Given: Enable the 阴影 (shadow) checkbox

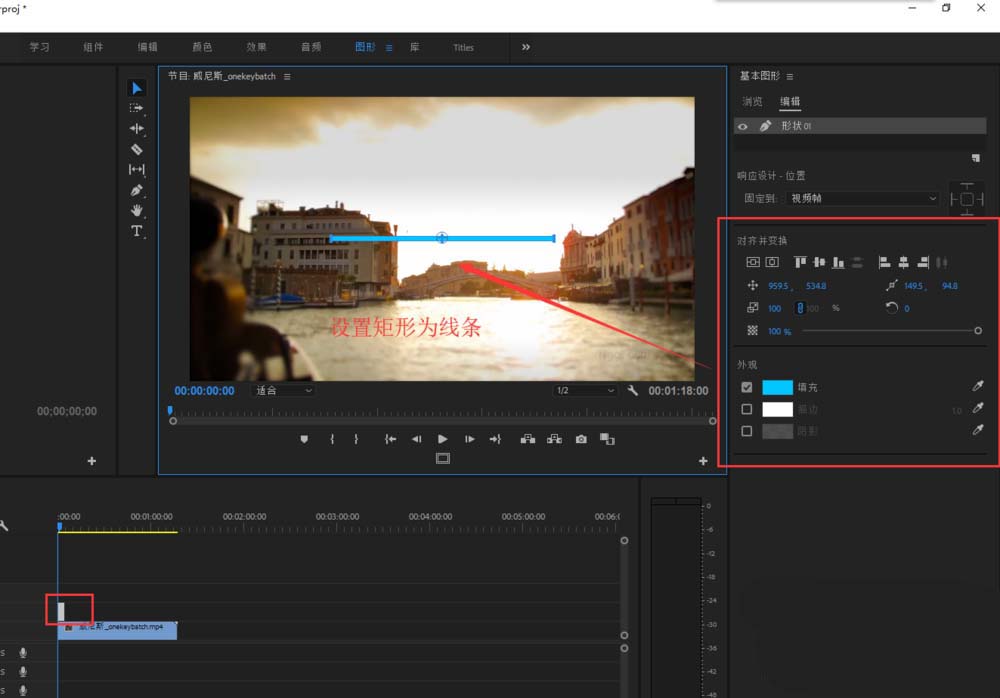Looking at the screenshot, I should tap(747, 431).
